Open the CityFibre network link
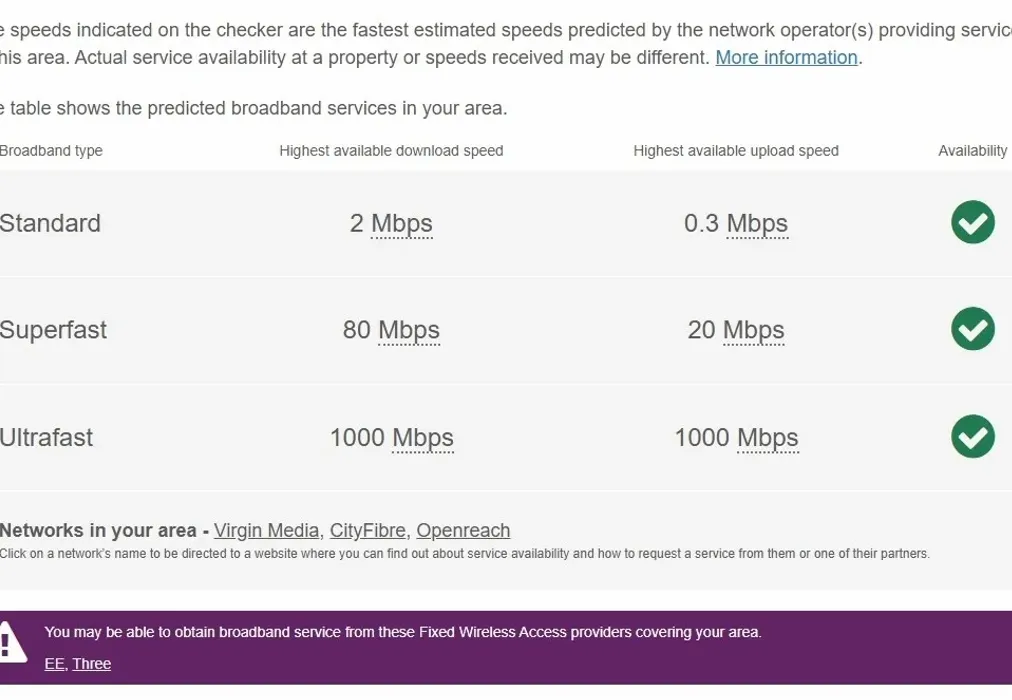Viewport: 1012px width, 700px height. tap(367, 530)
